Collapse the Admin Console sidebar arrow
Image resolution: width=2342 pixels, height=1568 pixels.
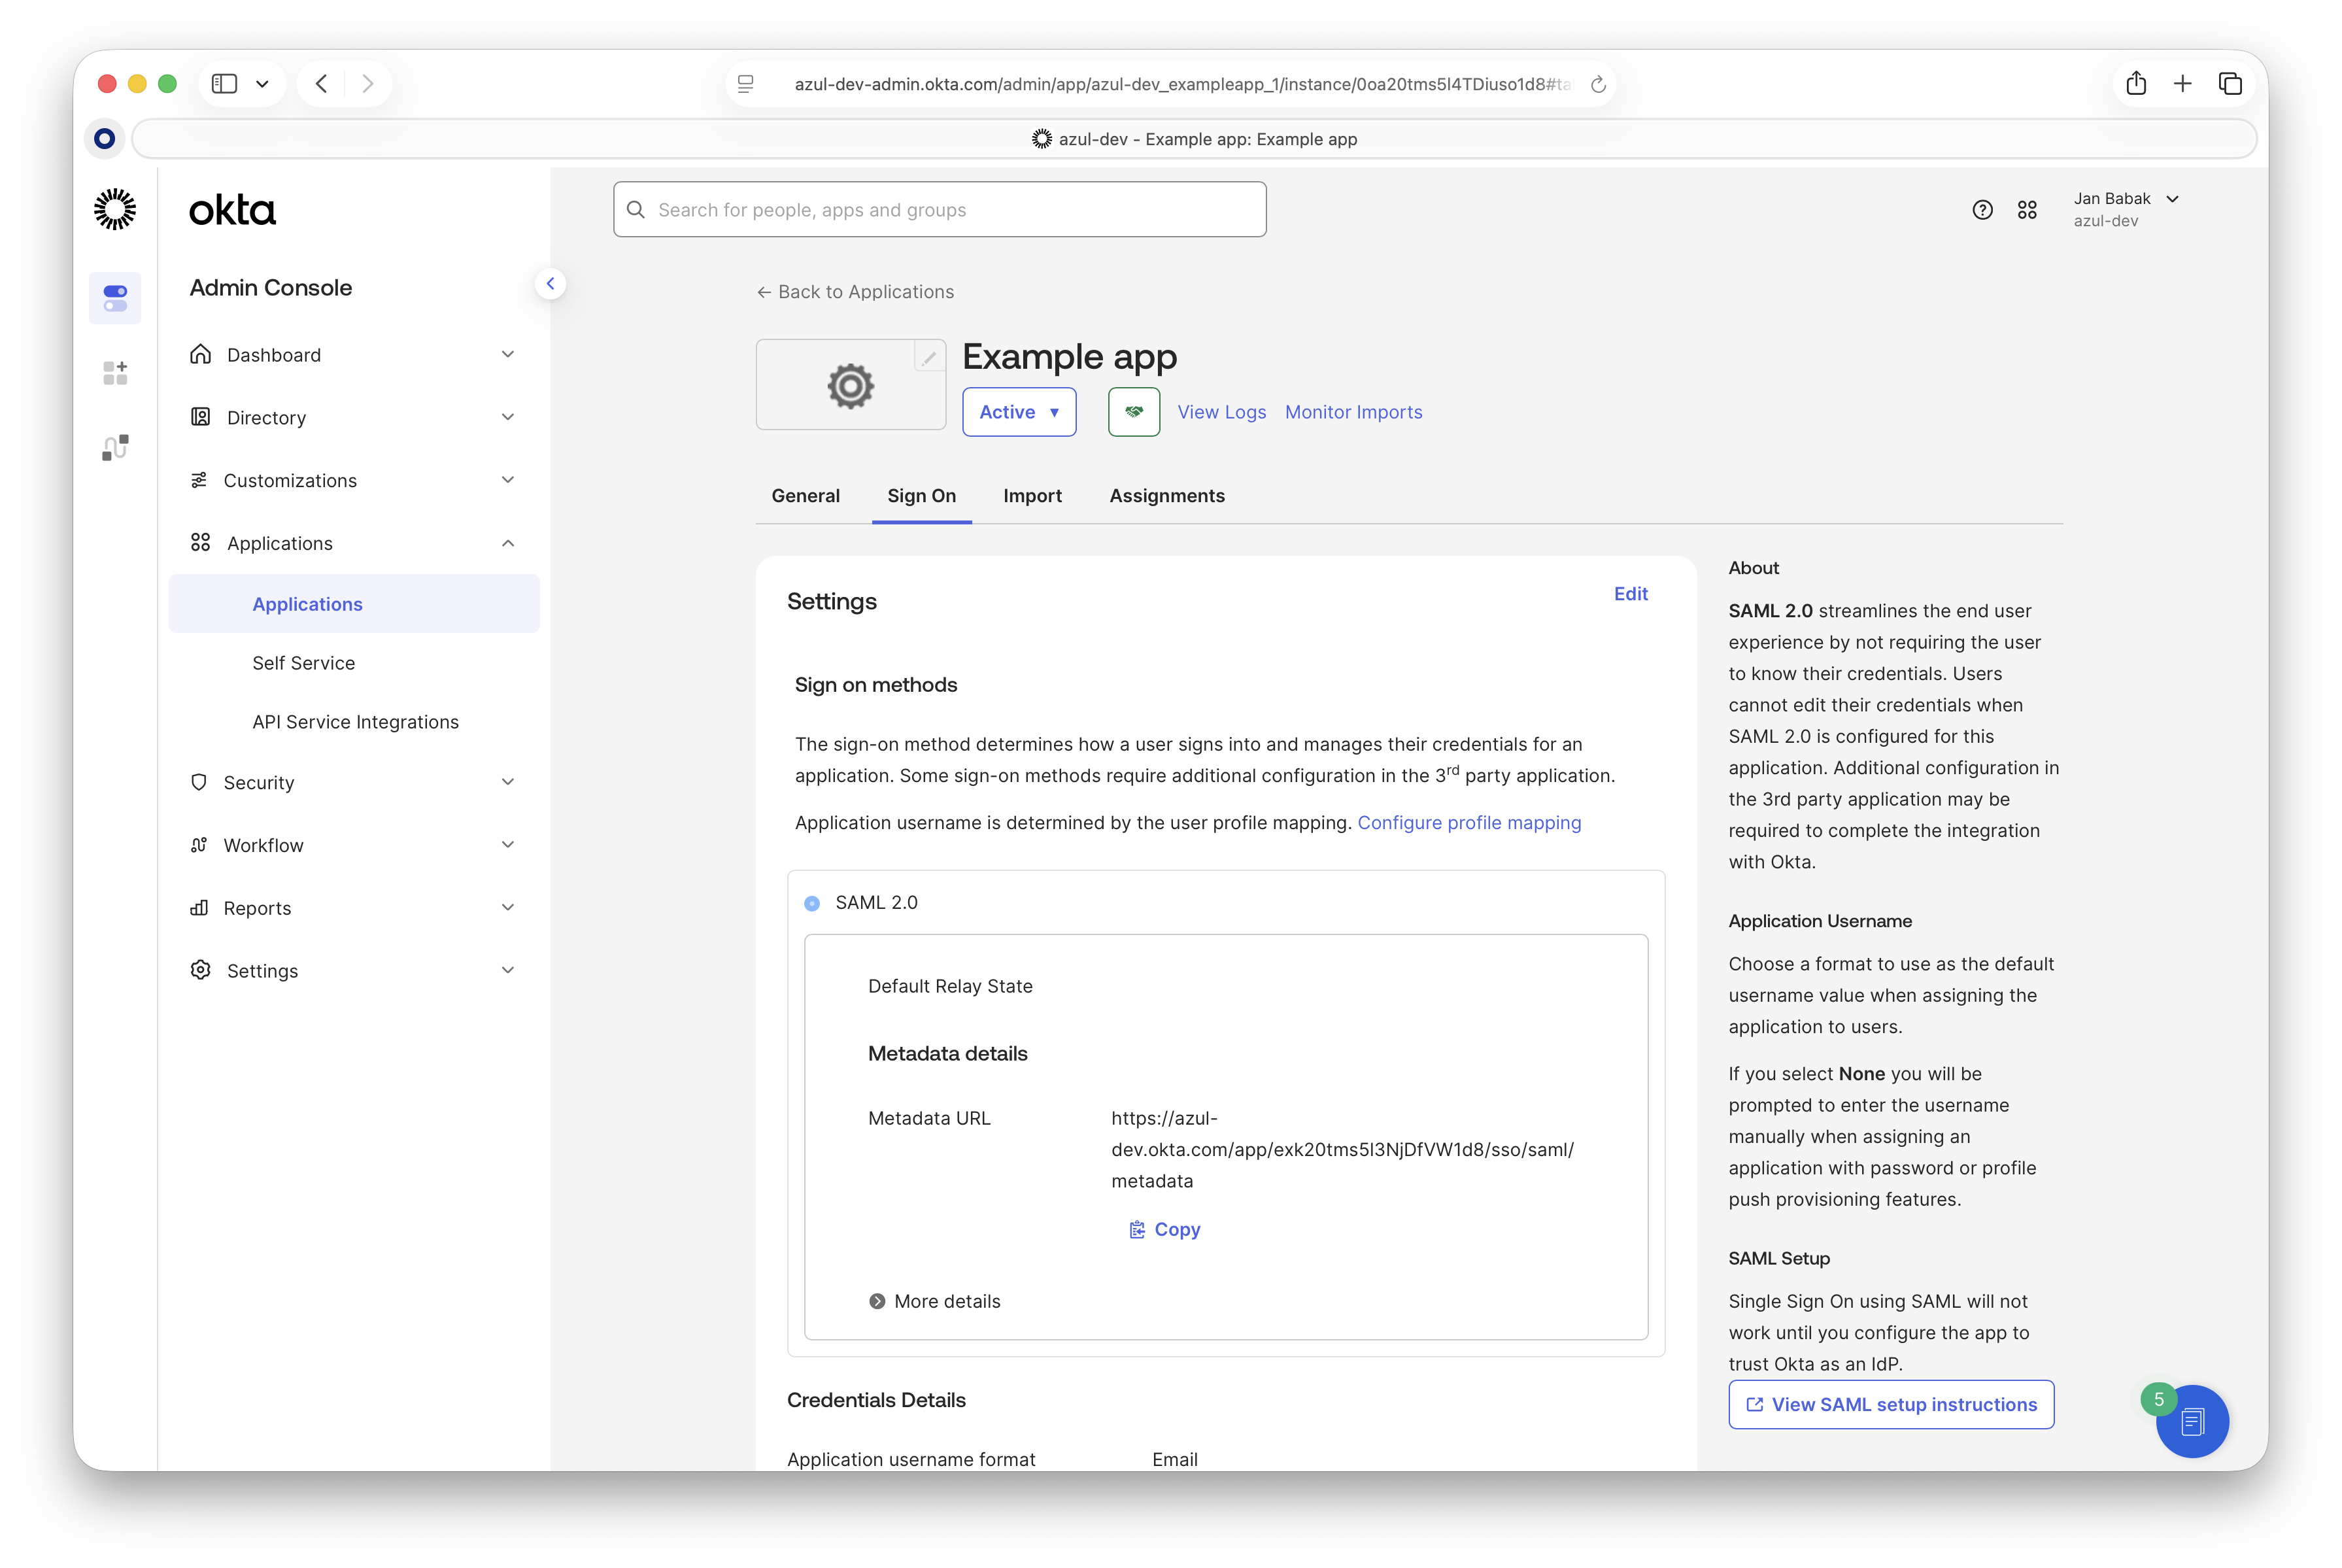tap(550, 284)
